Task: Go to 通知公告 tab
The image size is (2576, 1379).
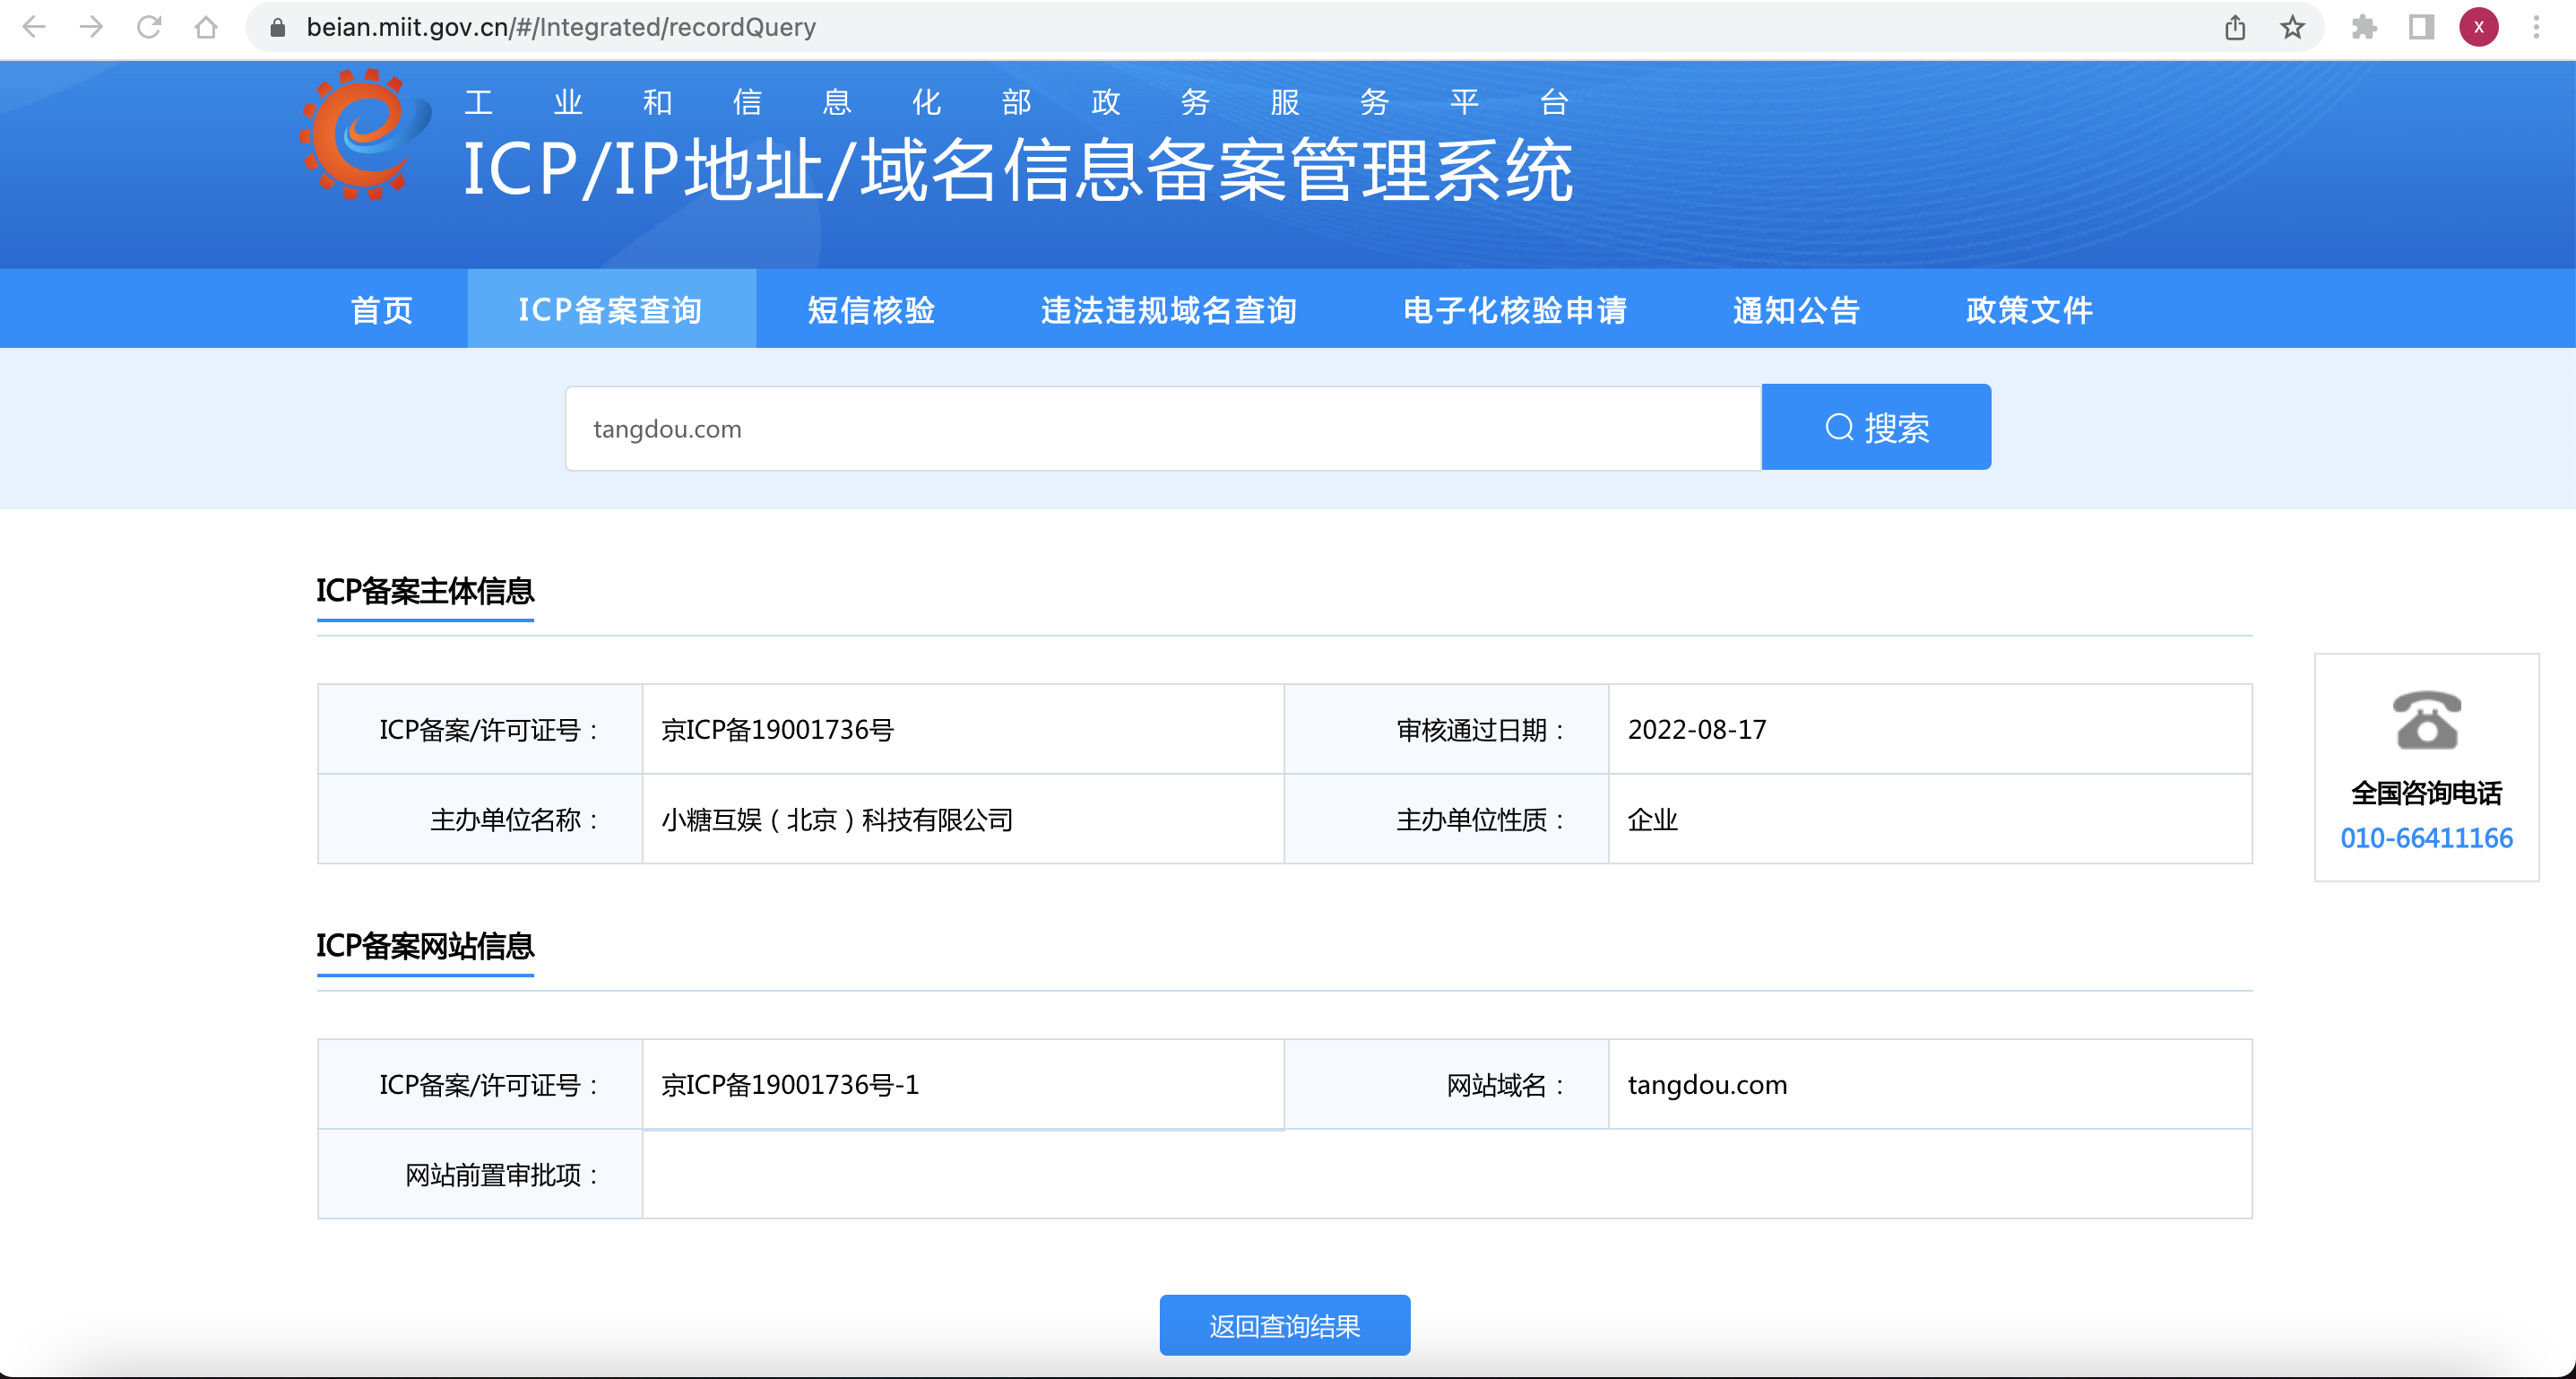Action: click(x=1796, y=310)
